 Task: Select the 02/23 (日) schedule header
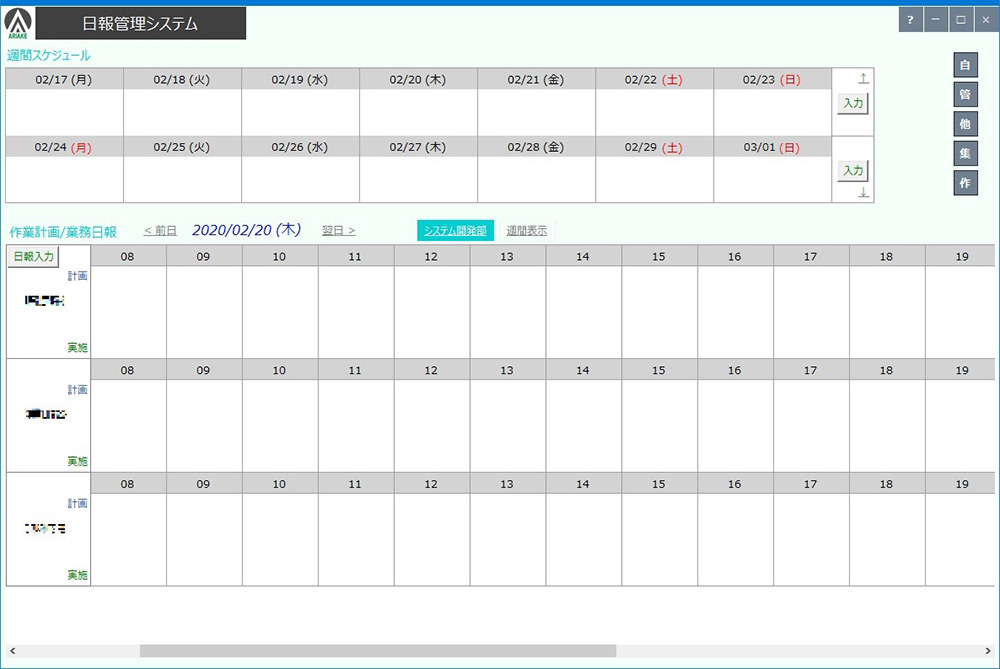772,80
